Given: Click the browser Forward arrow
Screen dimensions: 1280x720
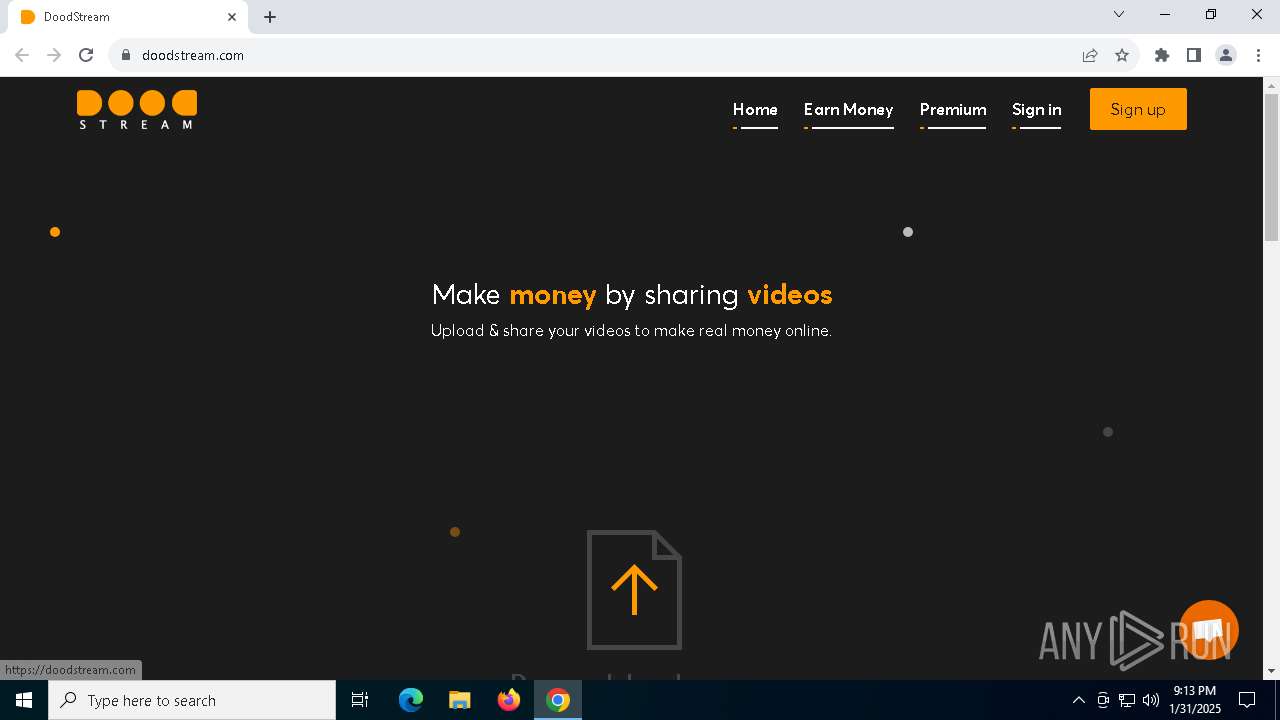Looking at the screenshot, I should pyautogui.click(x=54, y=55).
